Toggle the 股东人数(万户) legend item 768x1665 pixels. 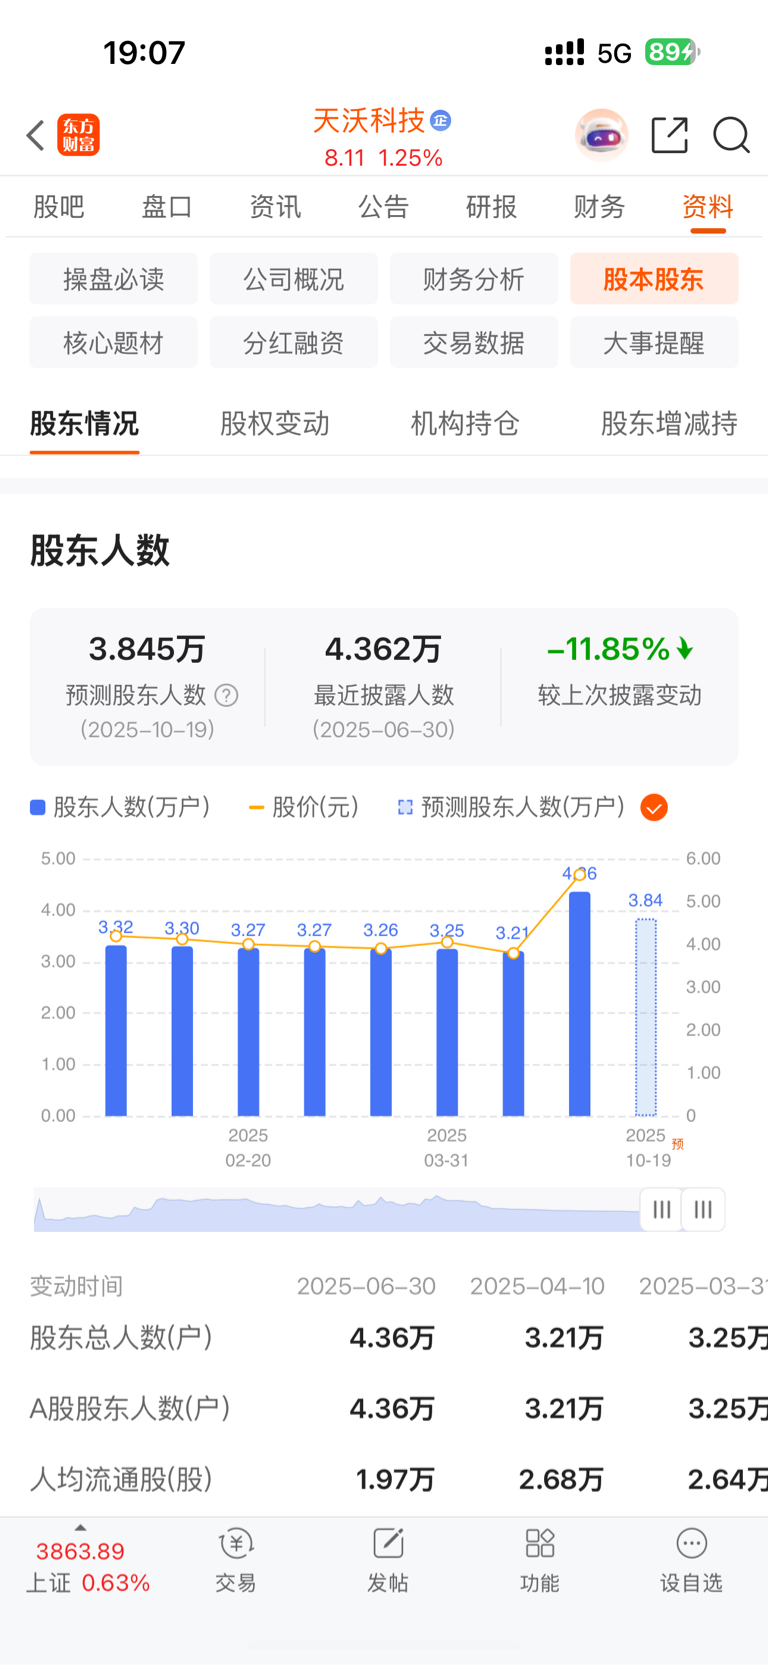121,807
